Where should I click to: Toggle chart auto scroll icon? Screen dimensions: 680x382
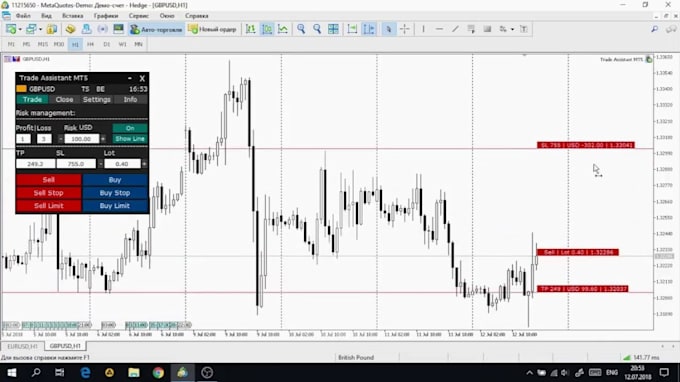pyautogui.click(x=352, y=29)
